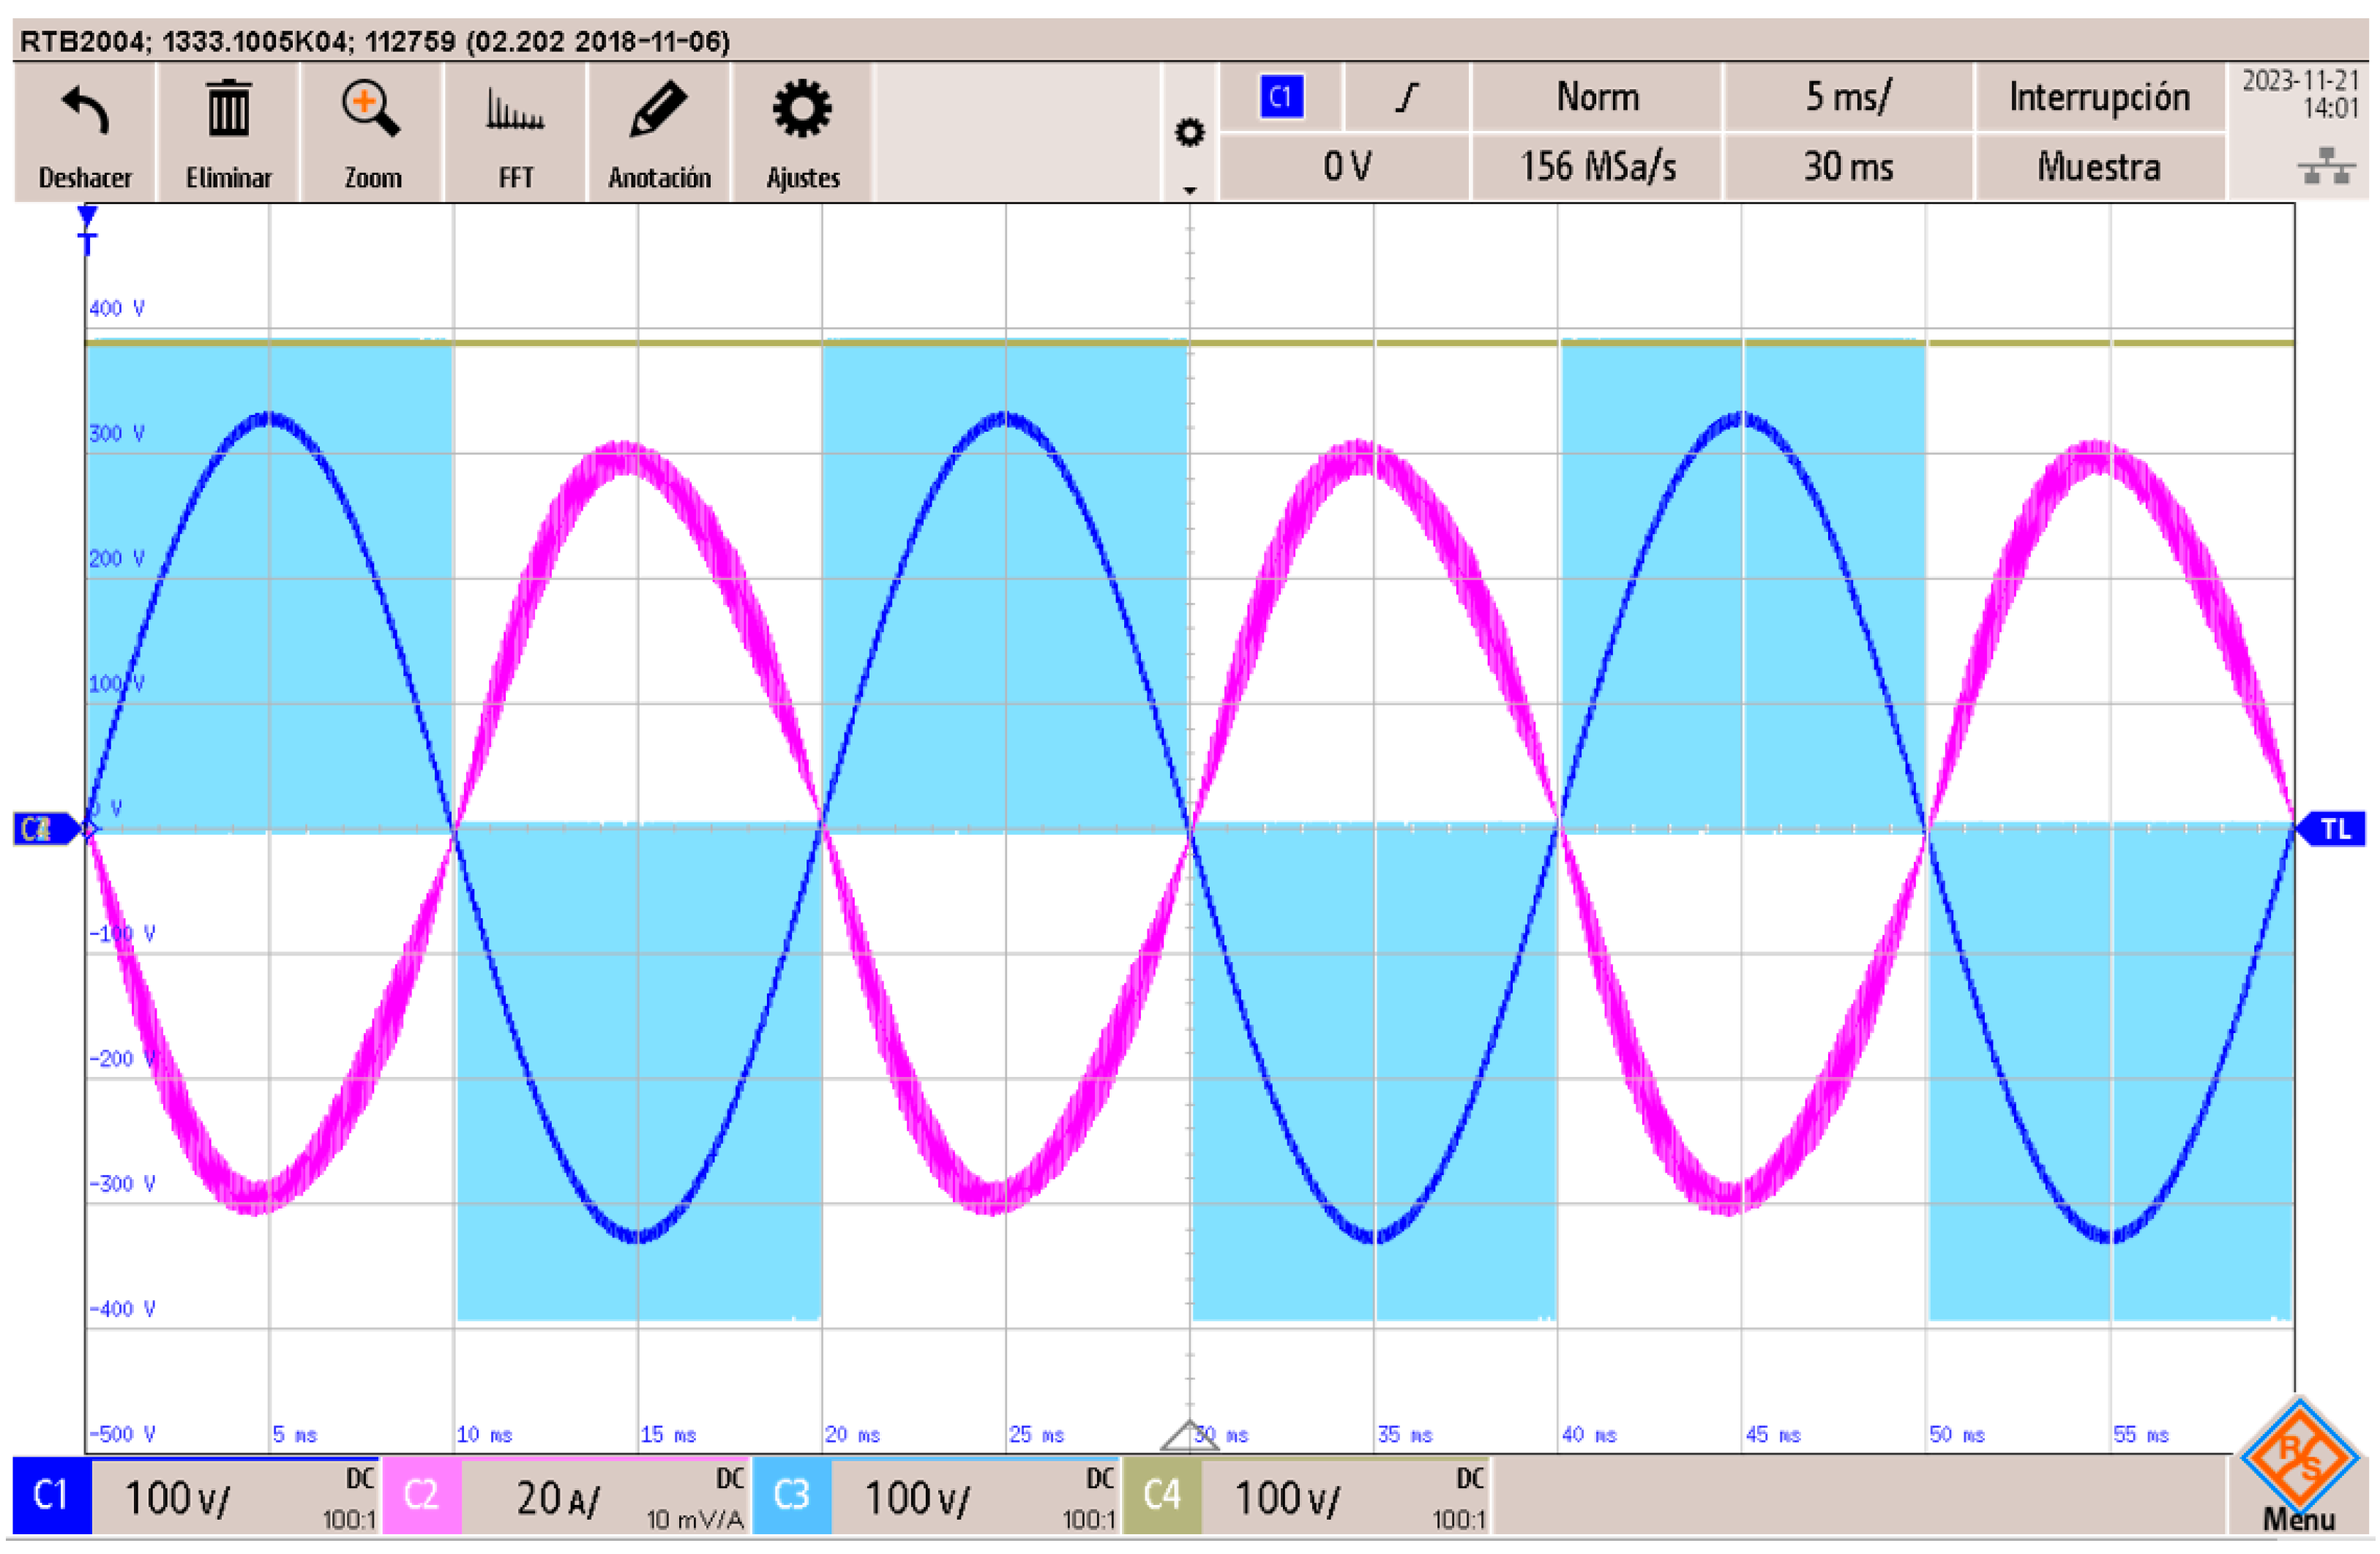Expand the small gear toolbar dropdown

pyautogui.click(x=1189, y=188)
